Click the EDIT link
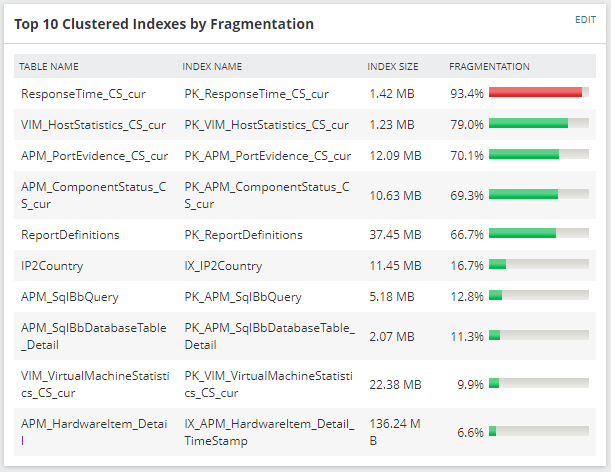Viewport: 611px width, 472px height. (x=585, y=19)
